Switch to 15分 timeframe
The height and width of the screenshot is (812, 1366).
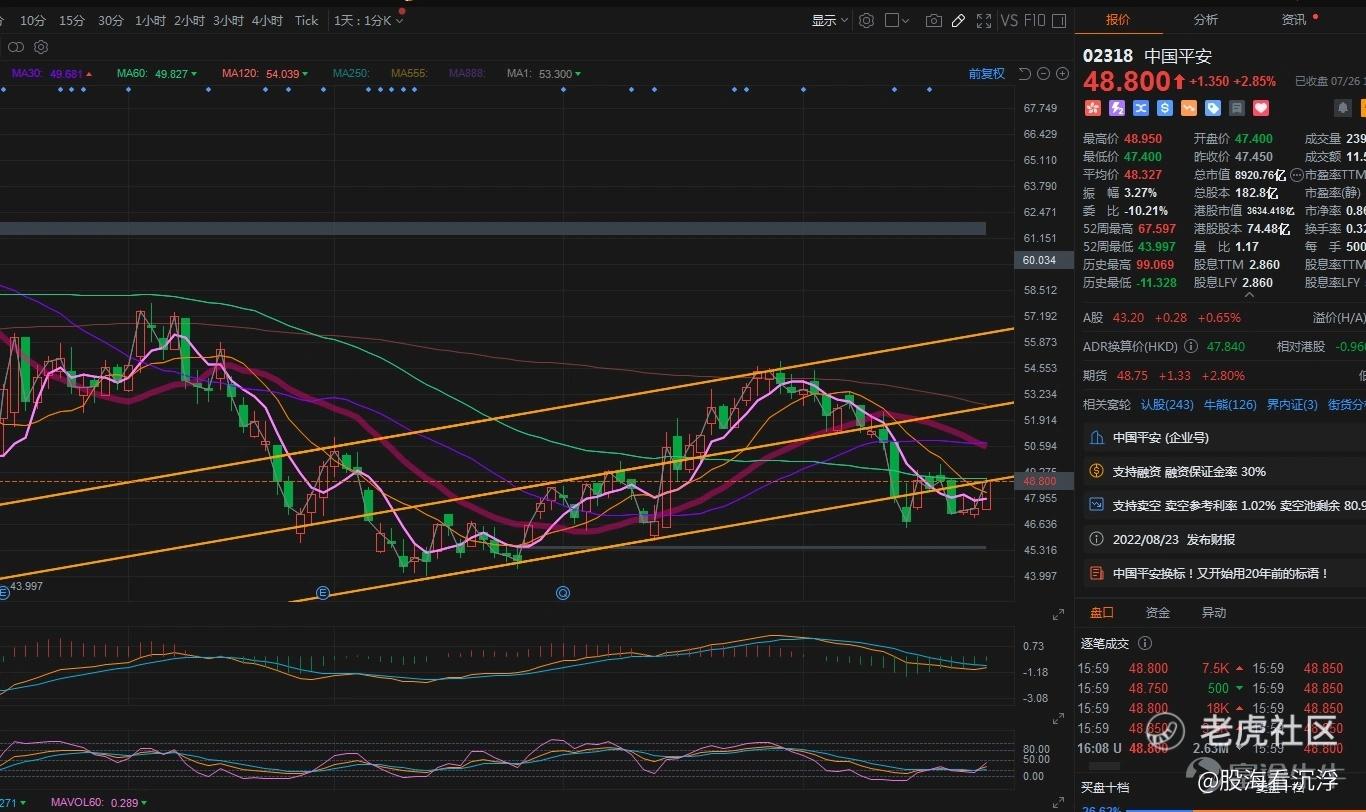click(72, 20)
